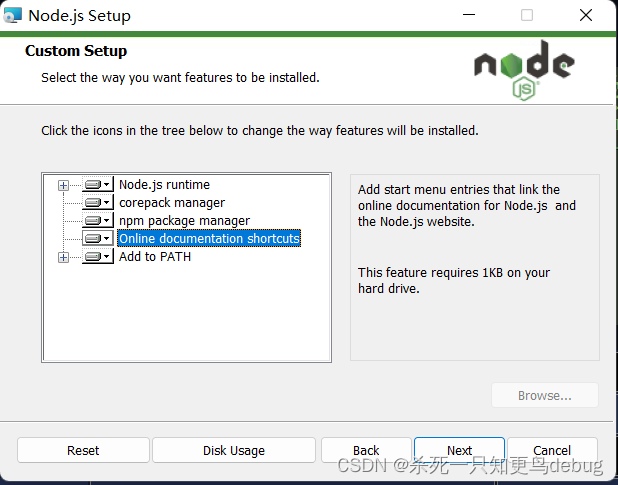Open install-mode icon for Online documentation shortcuts
Viewport: 618px width, 485px height.
point(98,238)
